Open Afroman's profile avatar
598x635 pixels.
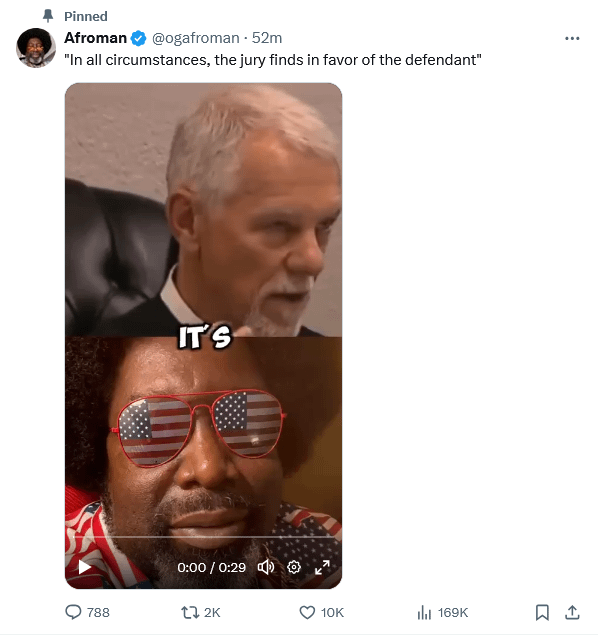pos(36,47)
